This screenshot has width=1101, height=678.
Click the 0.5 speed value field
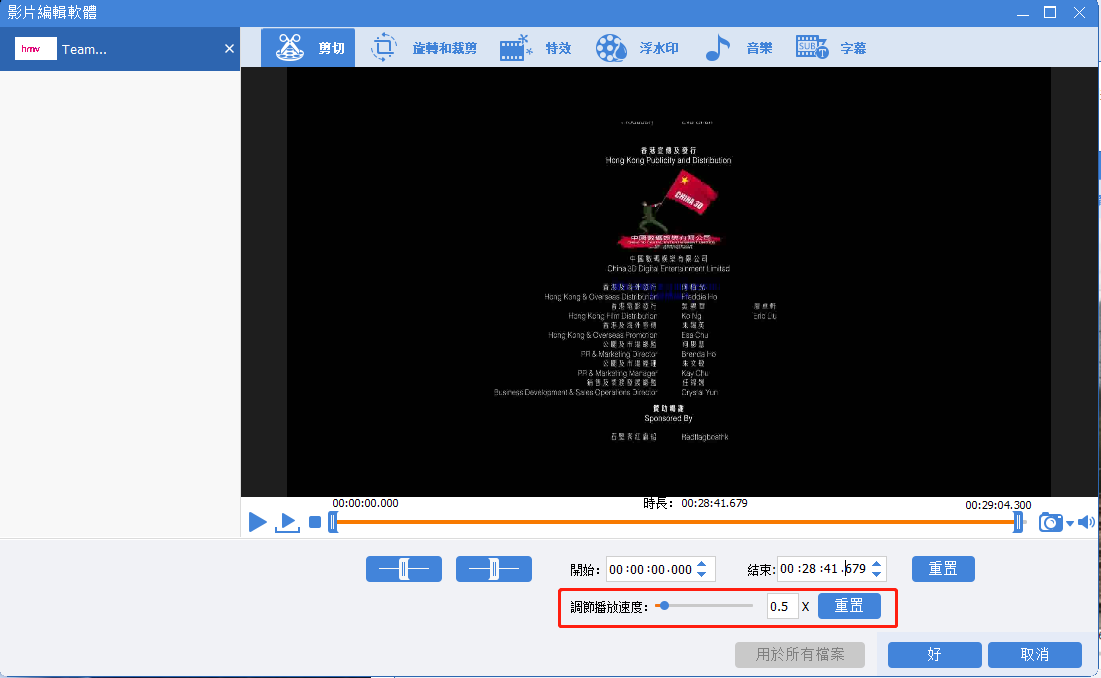pos(782,606)
